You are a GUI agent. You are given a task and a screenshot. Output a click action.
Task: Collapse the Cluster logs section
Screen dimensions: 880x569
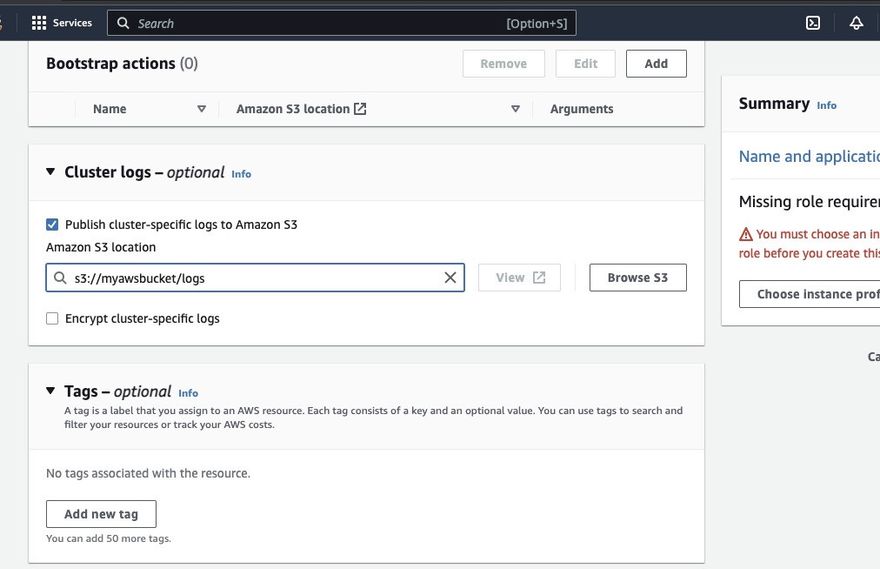(51, 172)
